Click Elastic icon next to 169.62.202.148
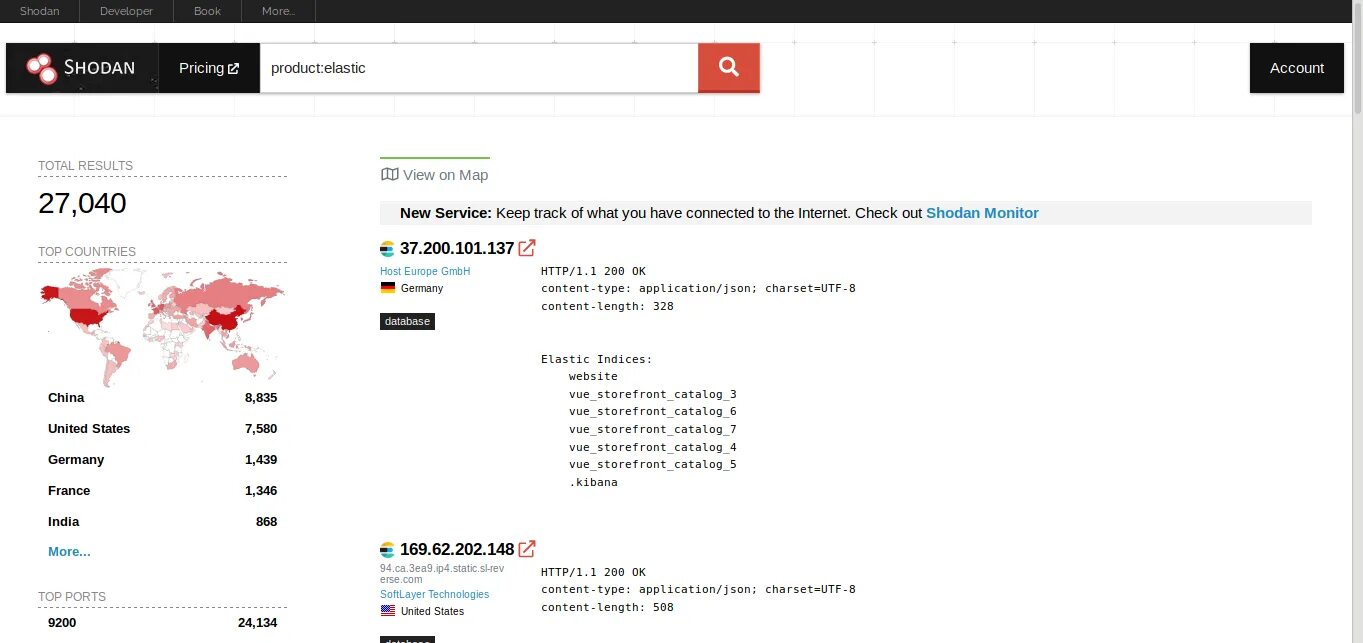The width and height of the screenshot is (1363, 643). click(388, 550)
